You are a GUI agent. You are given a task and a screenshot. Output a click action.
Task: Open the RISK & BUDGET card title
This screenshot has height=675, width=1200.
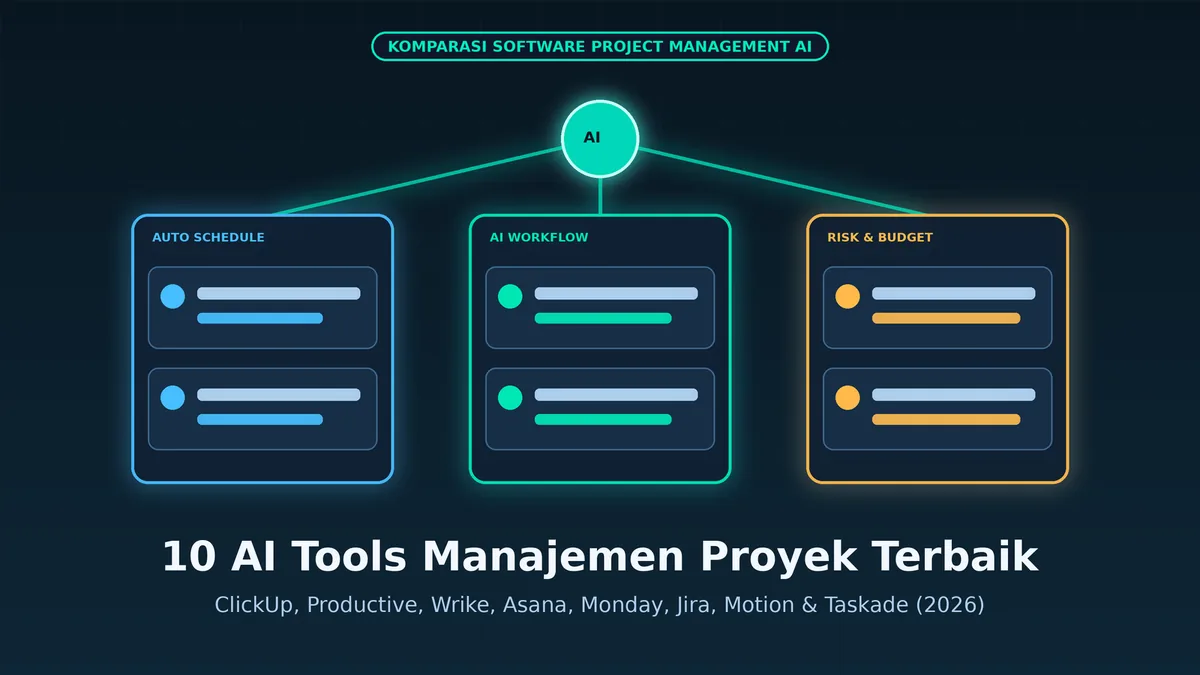tap(880, 238)
